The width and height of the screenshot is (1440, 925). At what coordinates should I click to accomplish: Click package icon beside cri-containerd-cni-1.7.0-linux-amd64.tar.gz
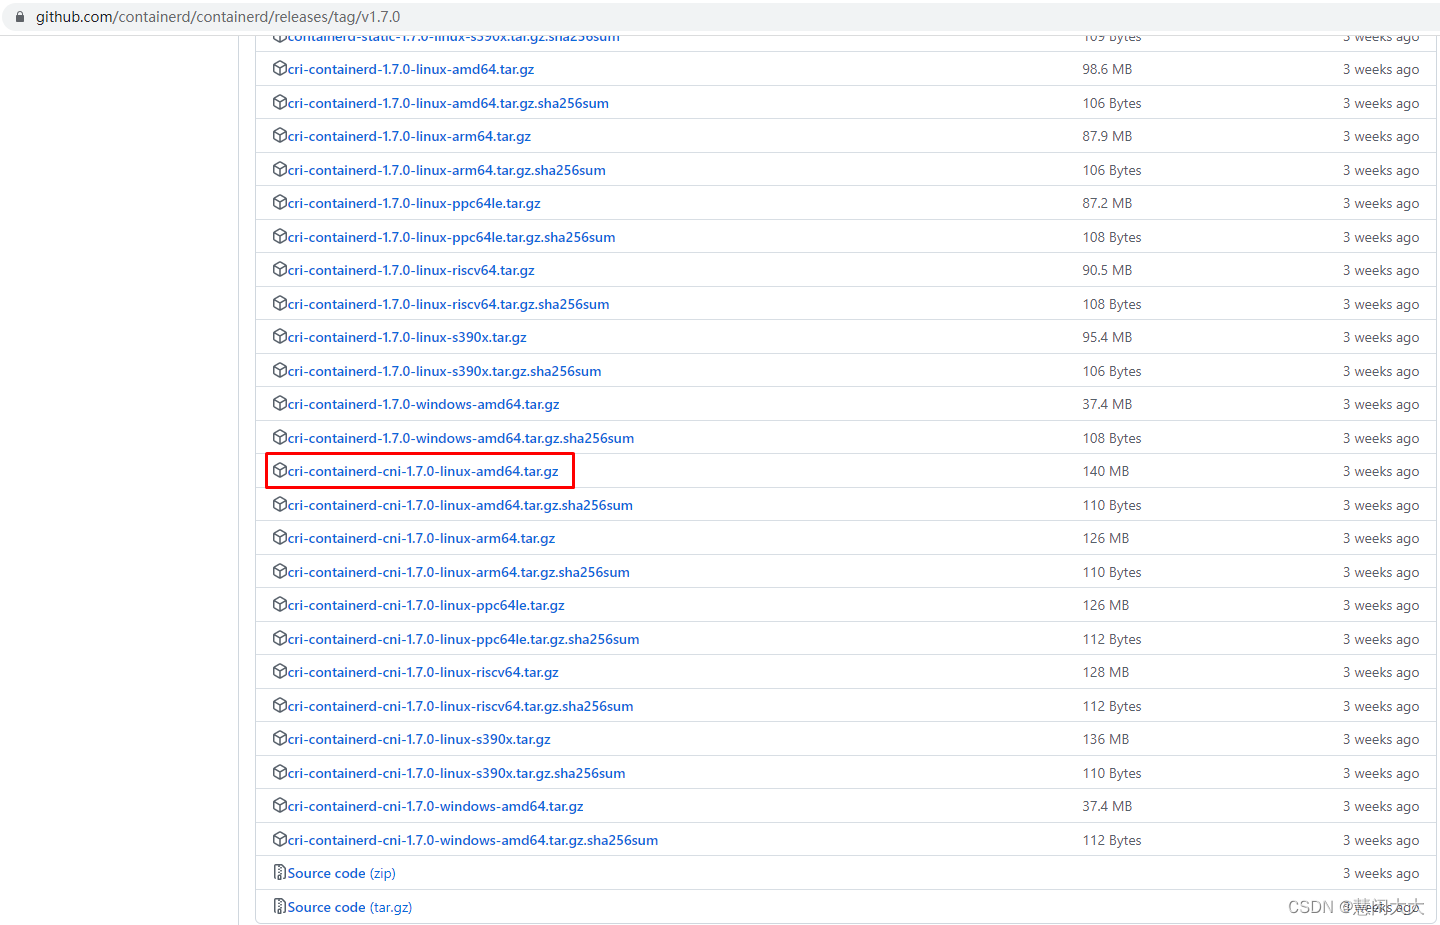click(280, 470)
